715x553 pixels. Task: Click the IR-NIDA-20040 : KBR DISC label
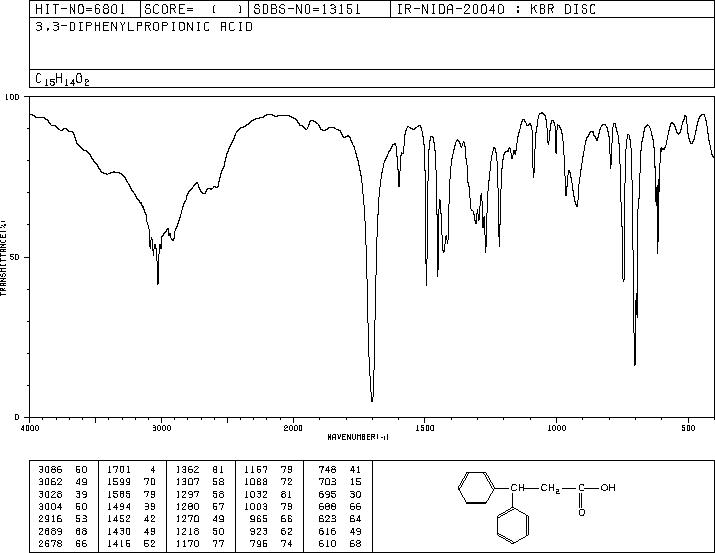coord(496,9)
